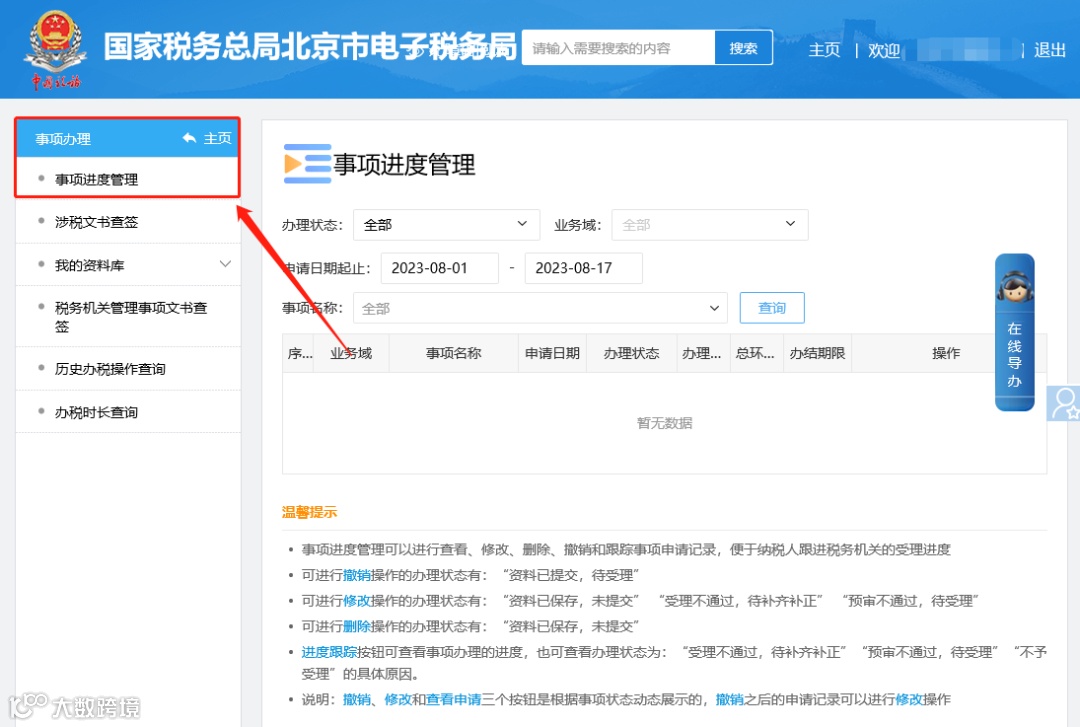Click the 查看申请 link in tips
The image size is (1080, 727).
453,699
